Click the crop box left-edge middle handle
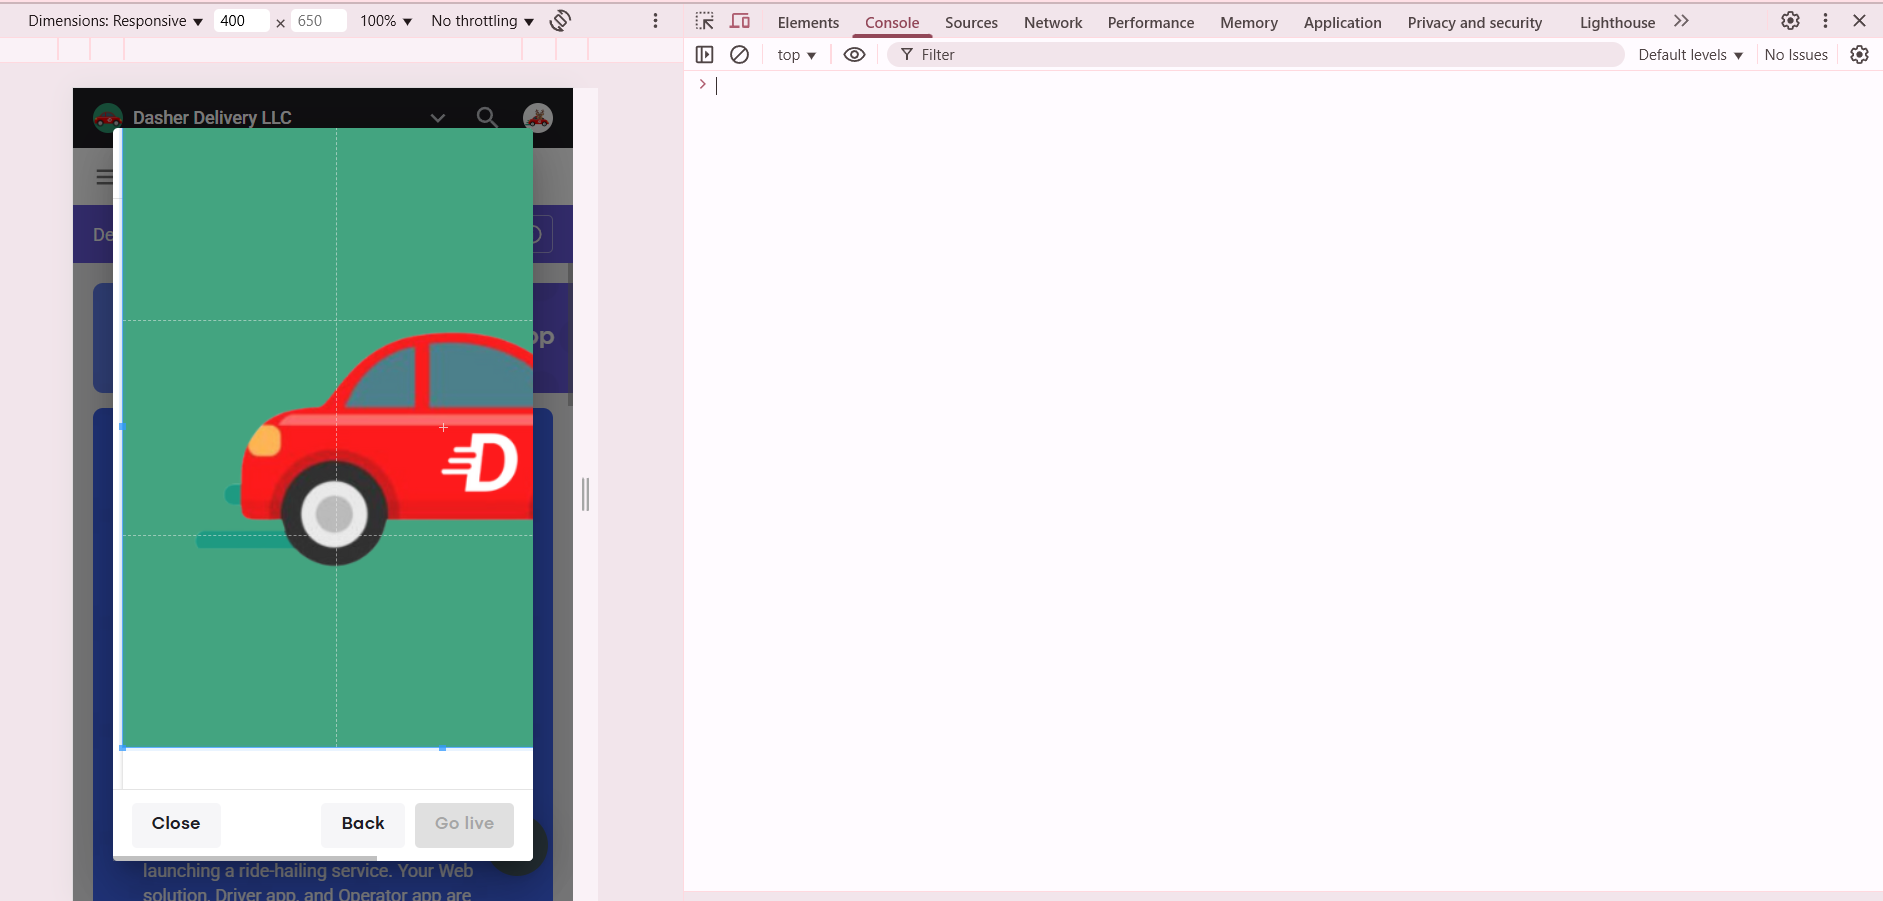Viewport: 1883px width, 901px height. coord(122,427)
